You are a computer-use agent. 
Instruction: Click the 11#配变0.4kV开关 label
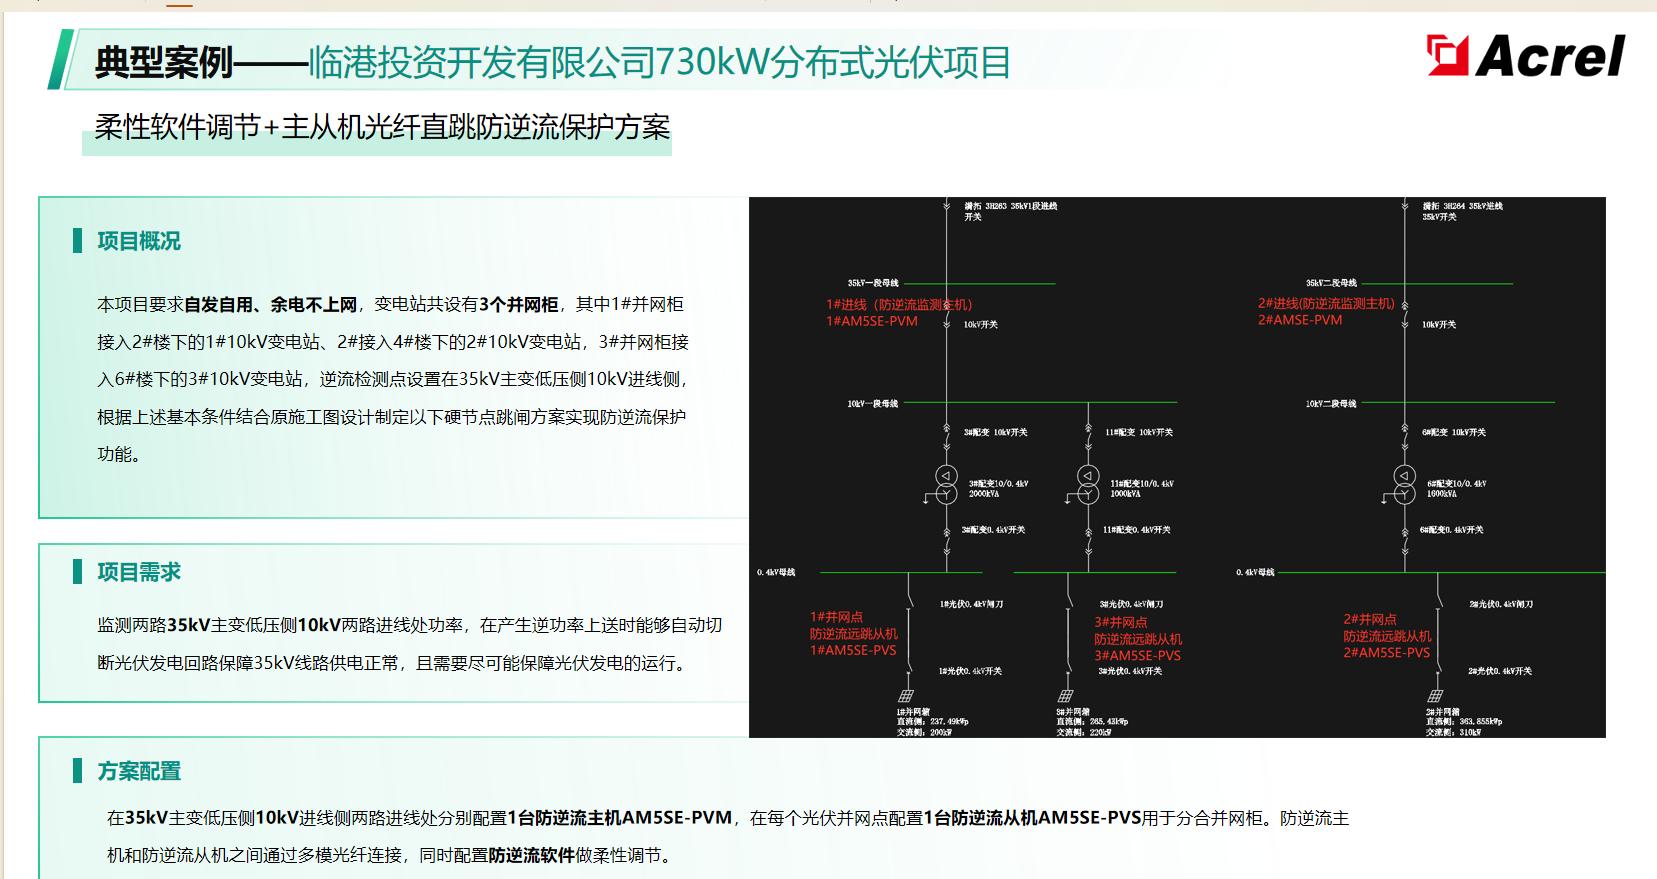coord(1137,530)
